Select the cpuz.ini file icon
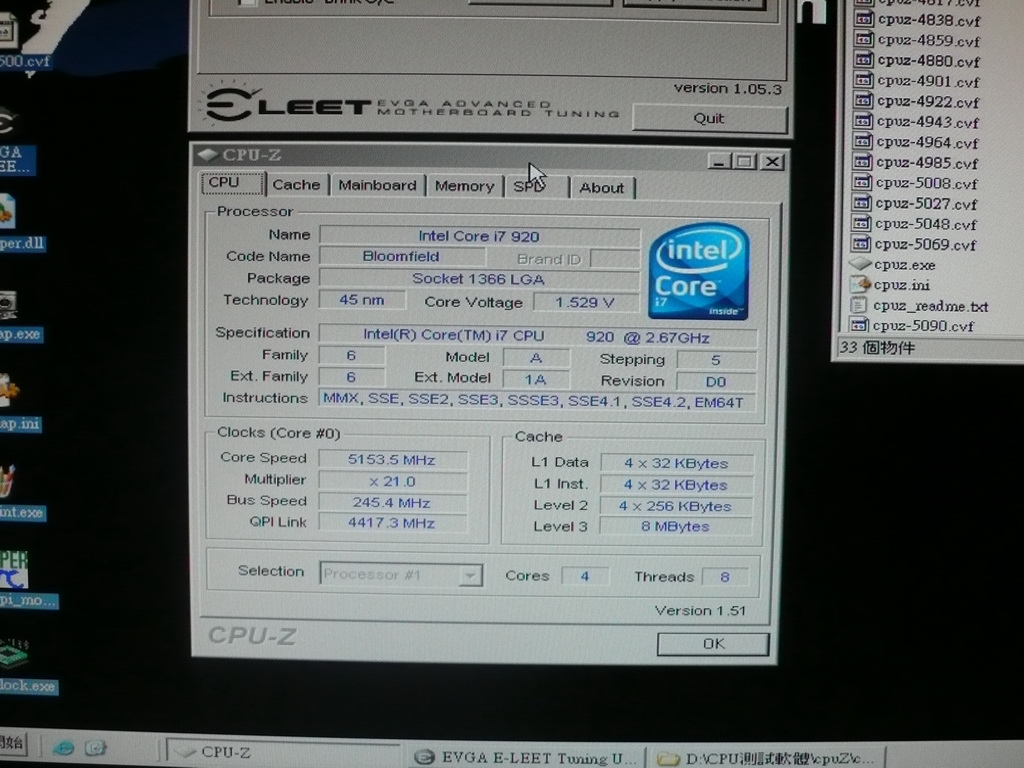 (x=861, y=284)
